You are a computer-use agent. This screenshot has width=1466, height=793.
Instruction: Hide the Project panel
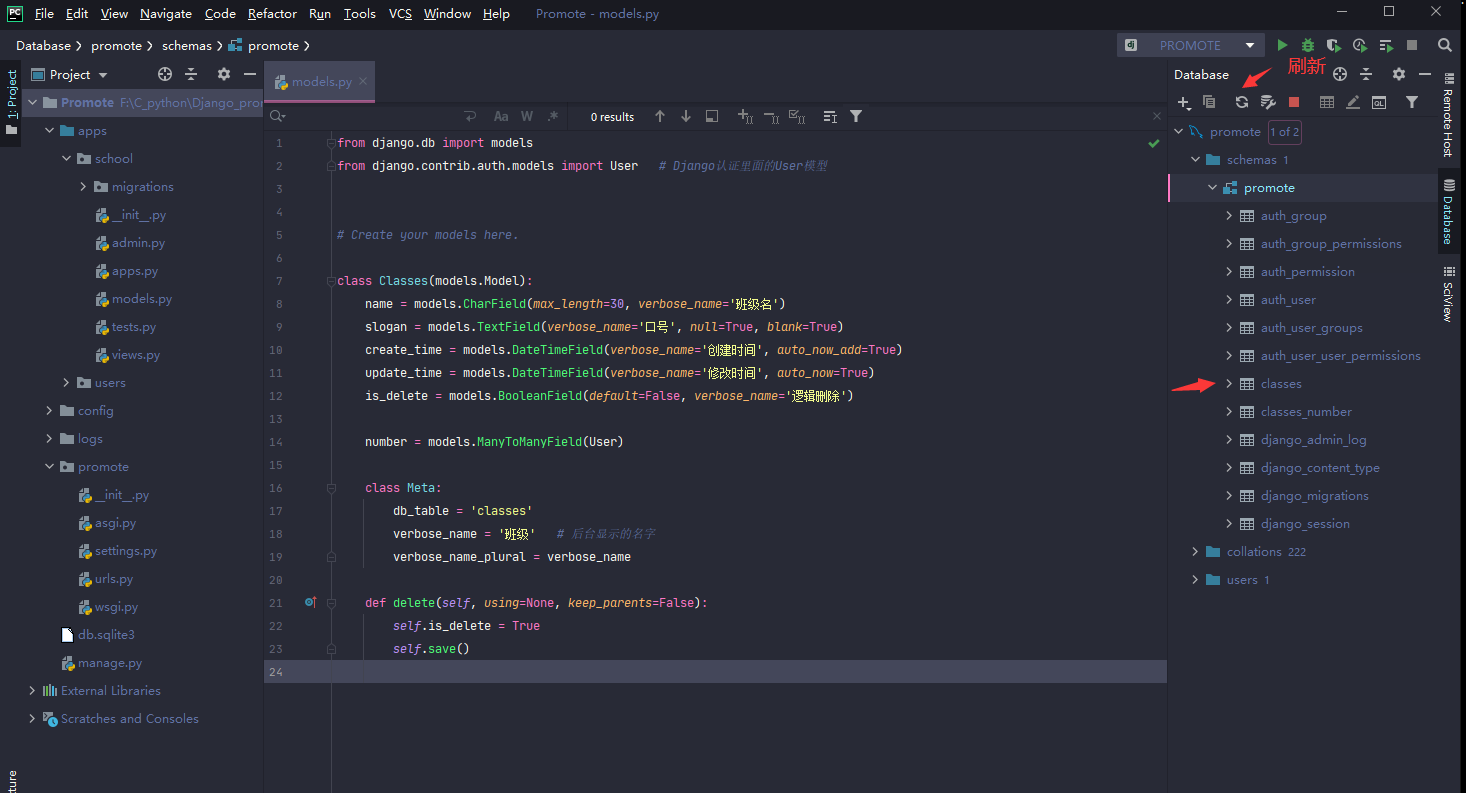[x=250, y=74]
